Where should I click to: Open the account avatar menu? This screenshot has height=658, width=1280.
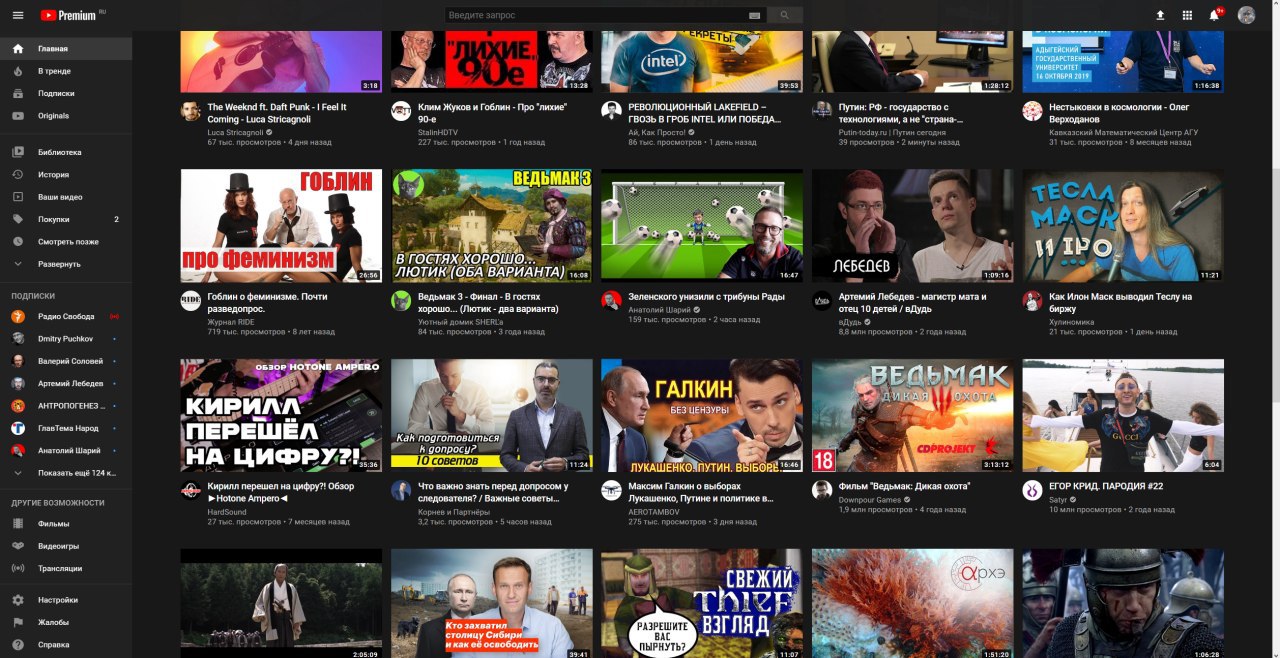click(x=1246, y=15)
